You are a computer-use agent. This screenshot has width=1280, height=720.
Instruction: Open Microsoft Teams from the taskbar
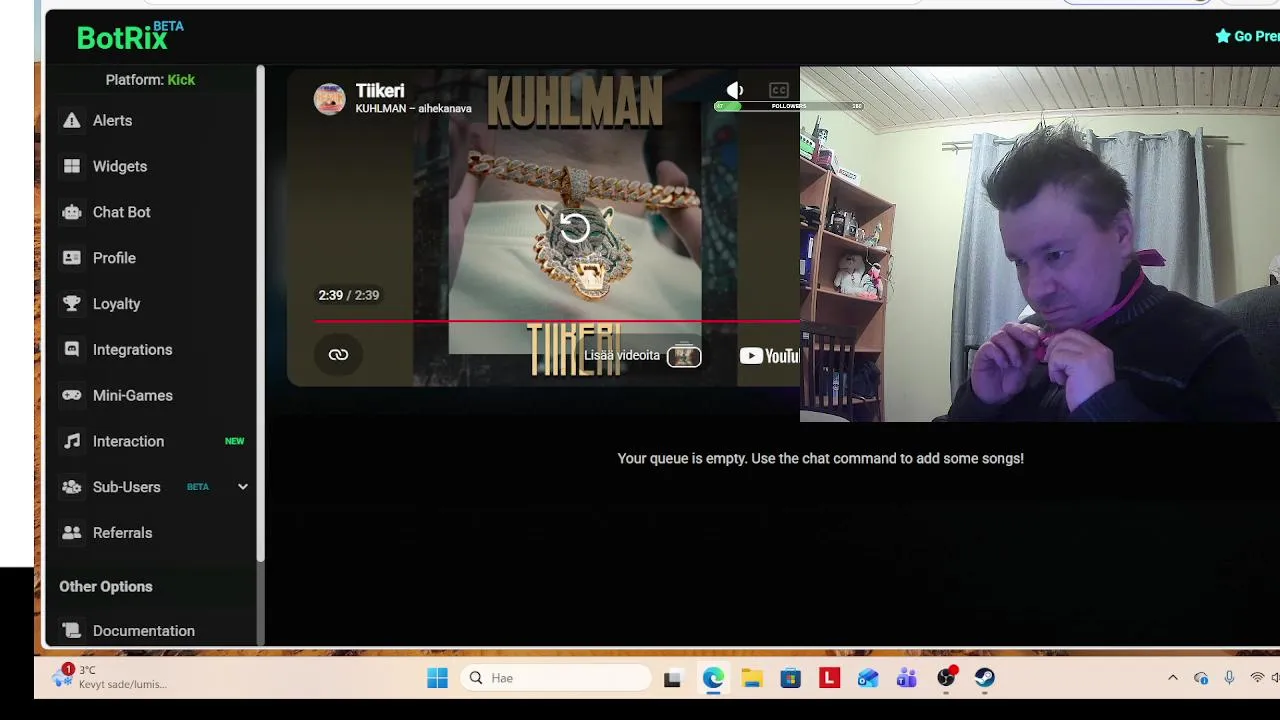907,679
